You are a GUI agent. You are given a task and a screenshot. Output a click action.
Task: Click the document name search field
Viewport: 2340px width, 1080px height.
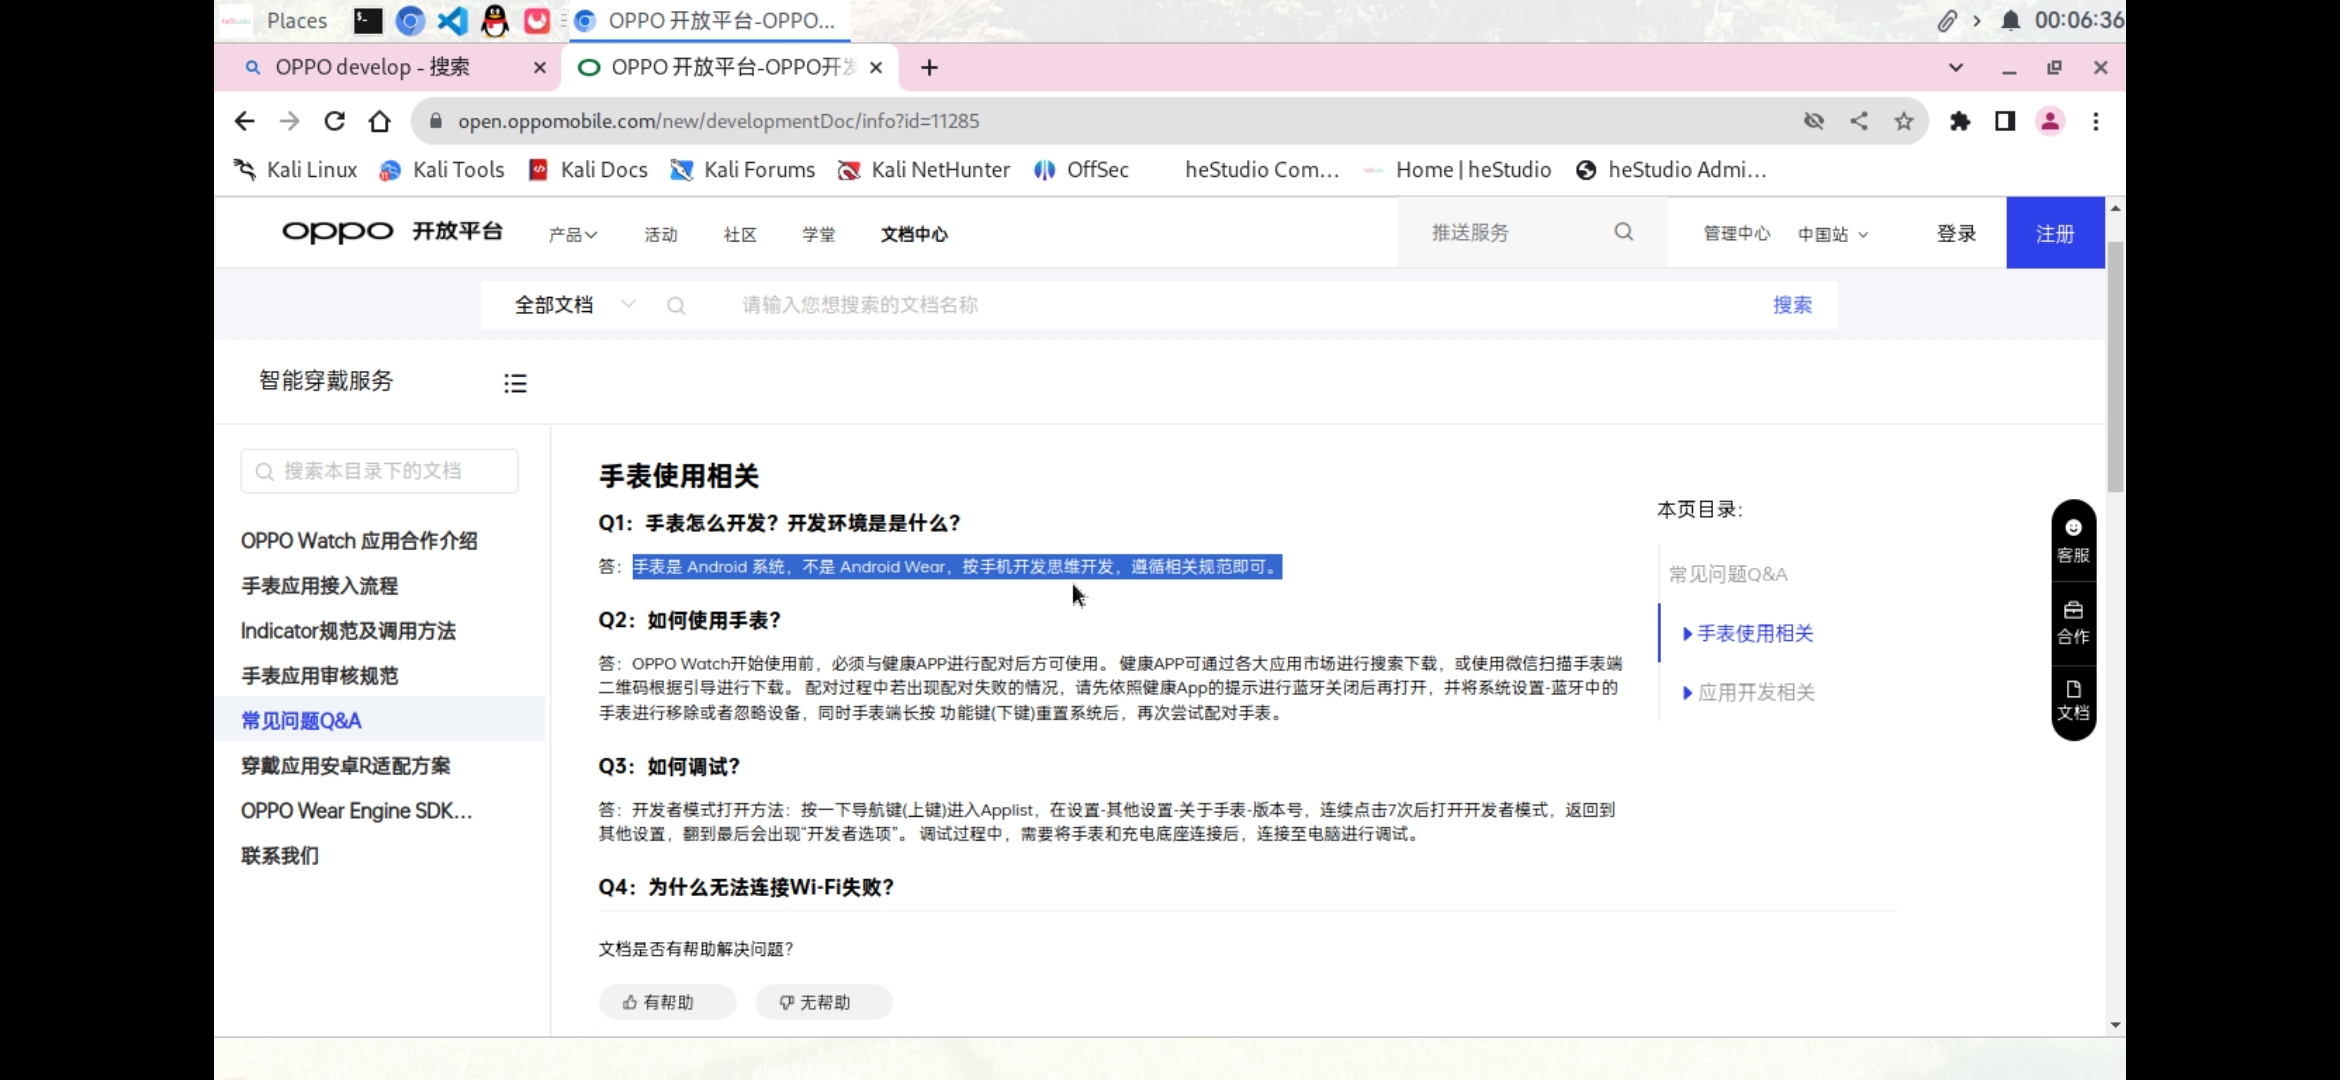pos(1240,305)
